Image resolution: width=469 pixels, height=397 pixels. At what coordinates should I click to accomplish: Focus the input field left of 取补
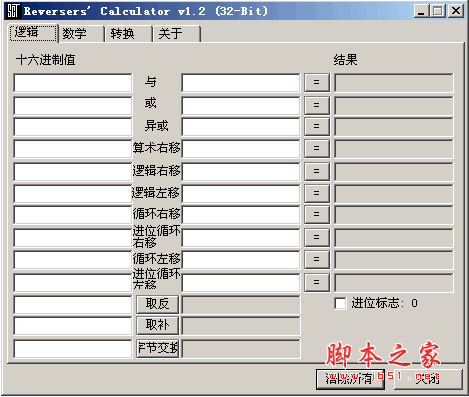tap(73, 326)
